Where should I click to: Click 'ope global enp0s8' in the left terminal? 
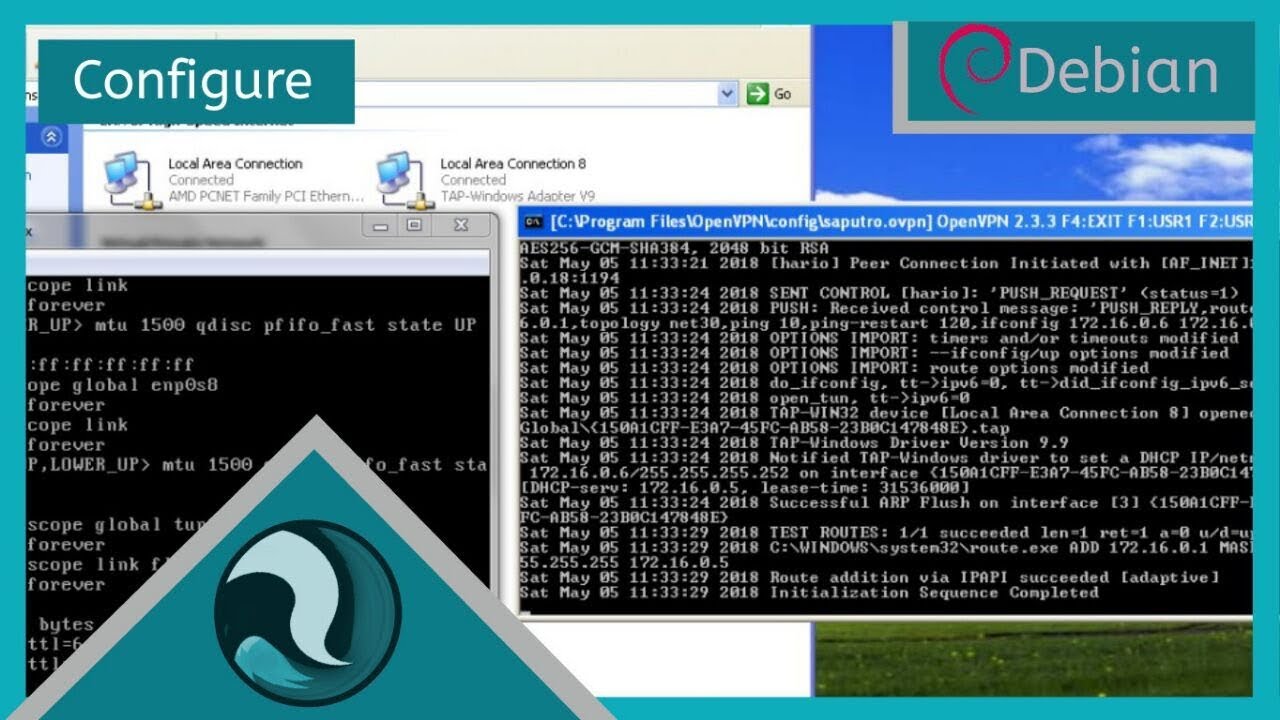click(x=122, y=385)
